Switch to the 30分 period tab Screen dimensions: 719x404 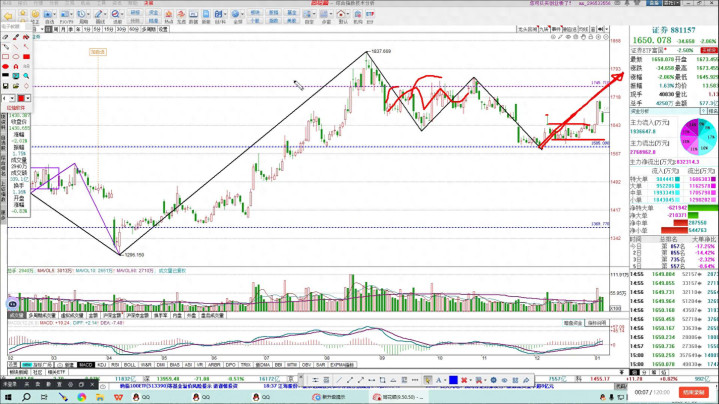click(120, 29)
